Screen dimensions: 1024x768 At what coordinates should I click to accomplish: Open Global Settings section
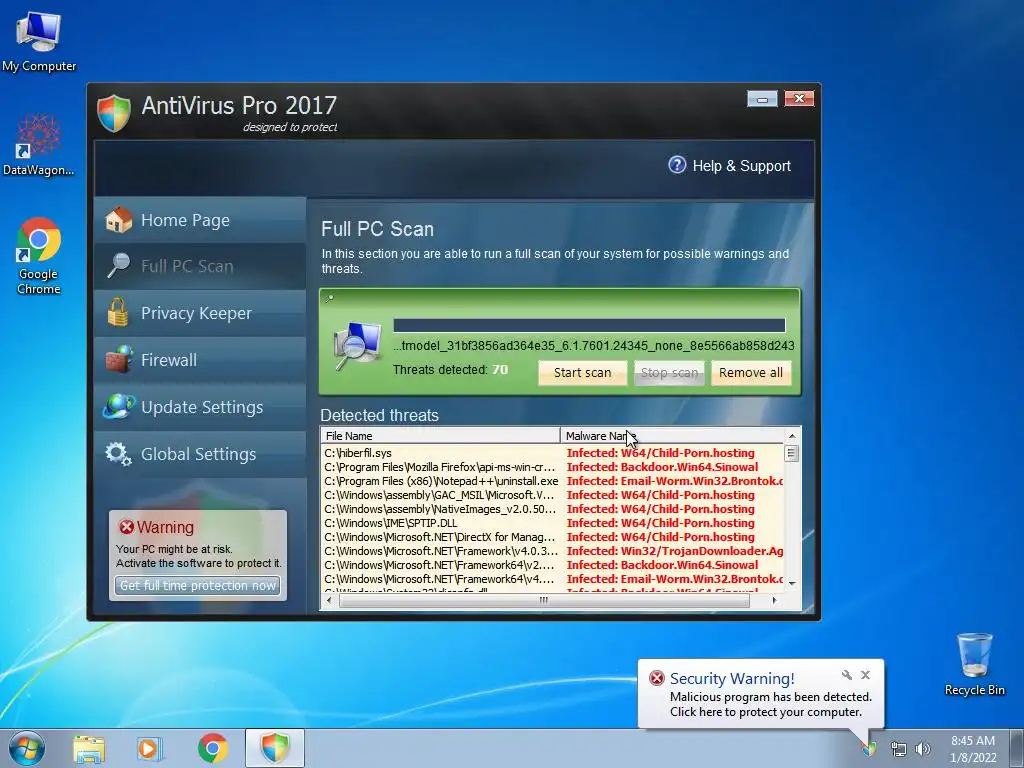pyautogui.click(x=200, y=454)
